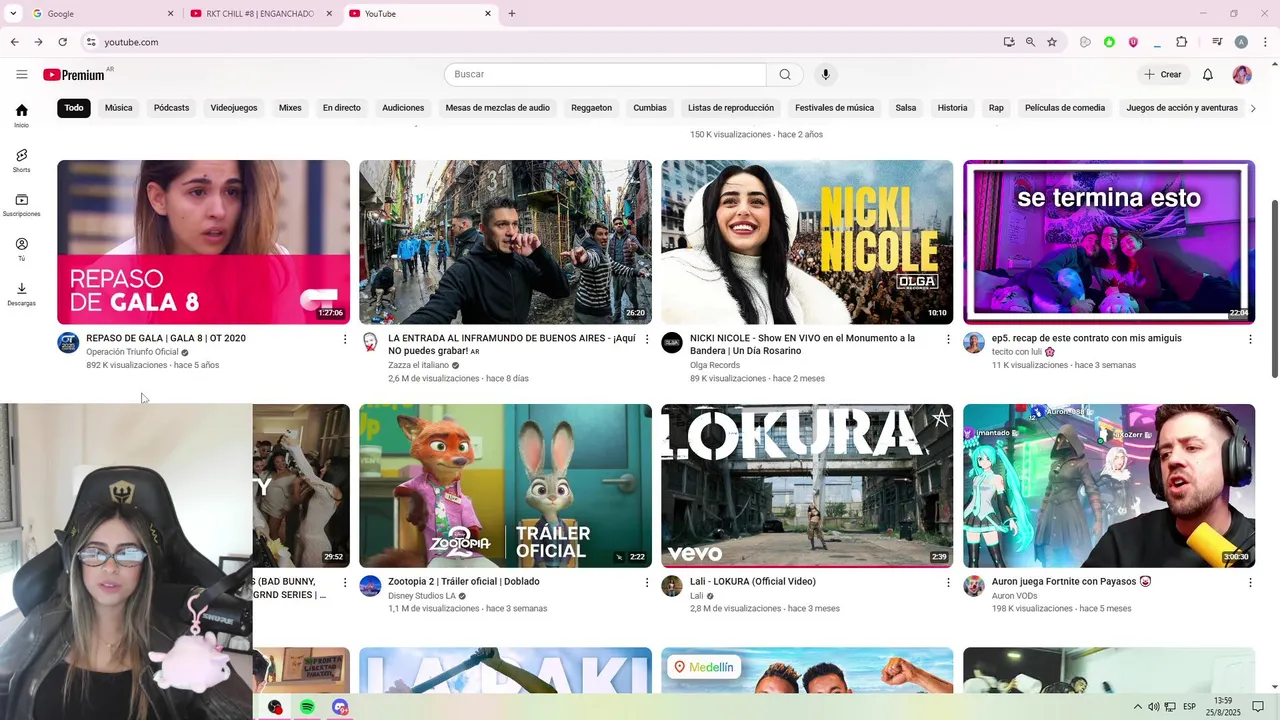
Task: Select the Música filter chip
Action: click(118, 108)
